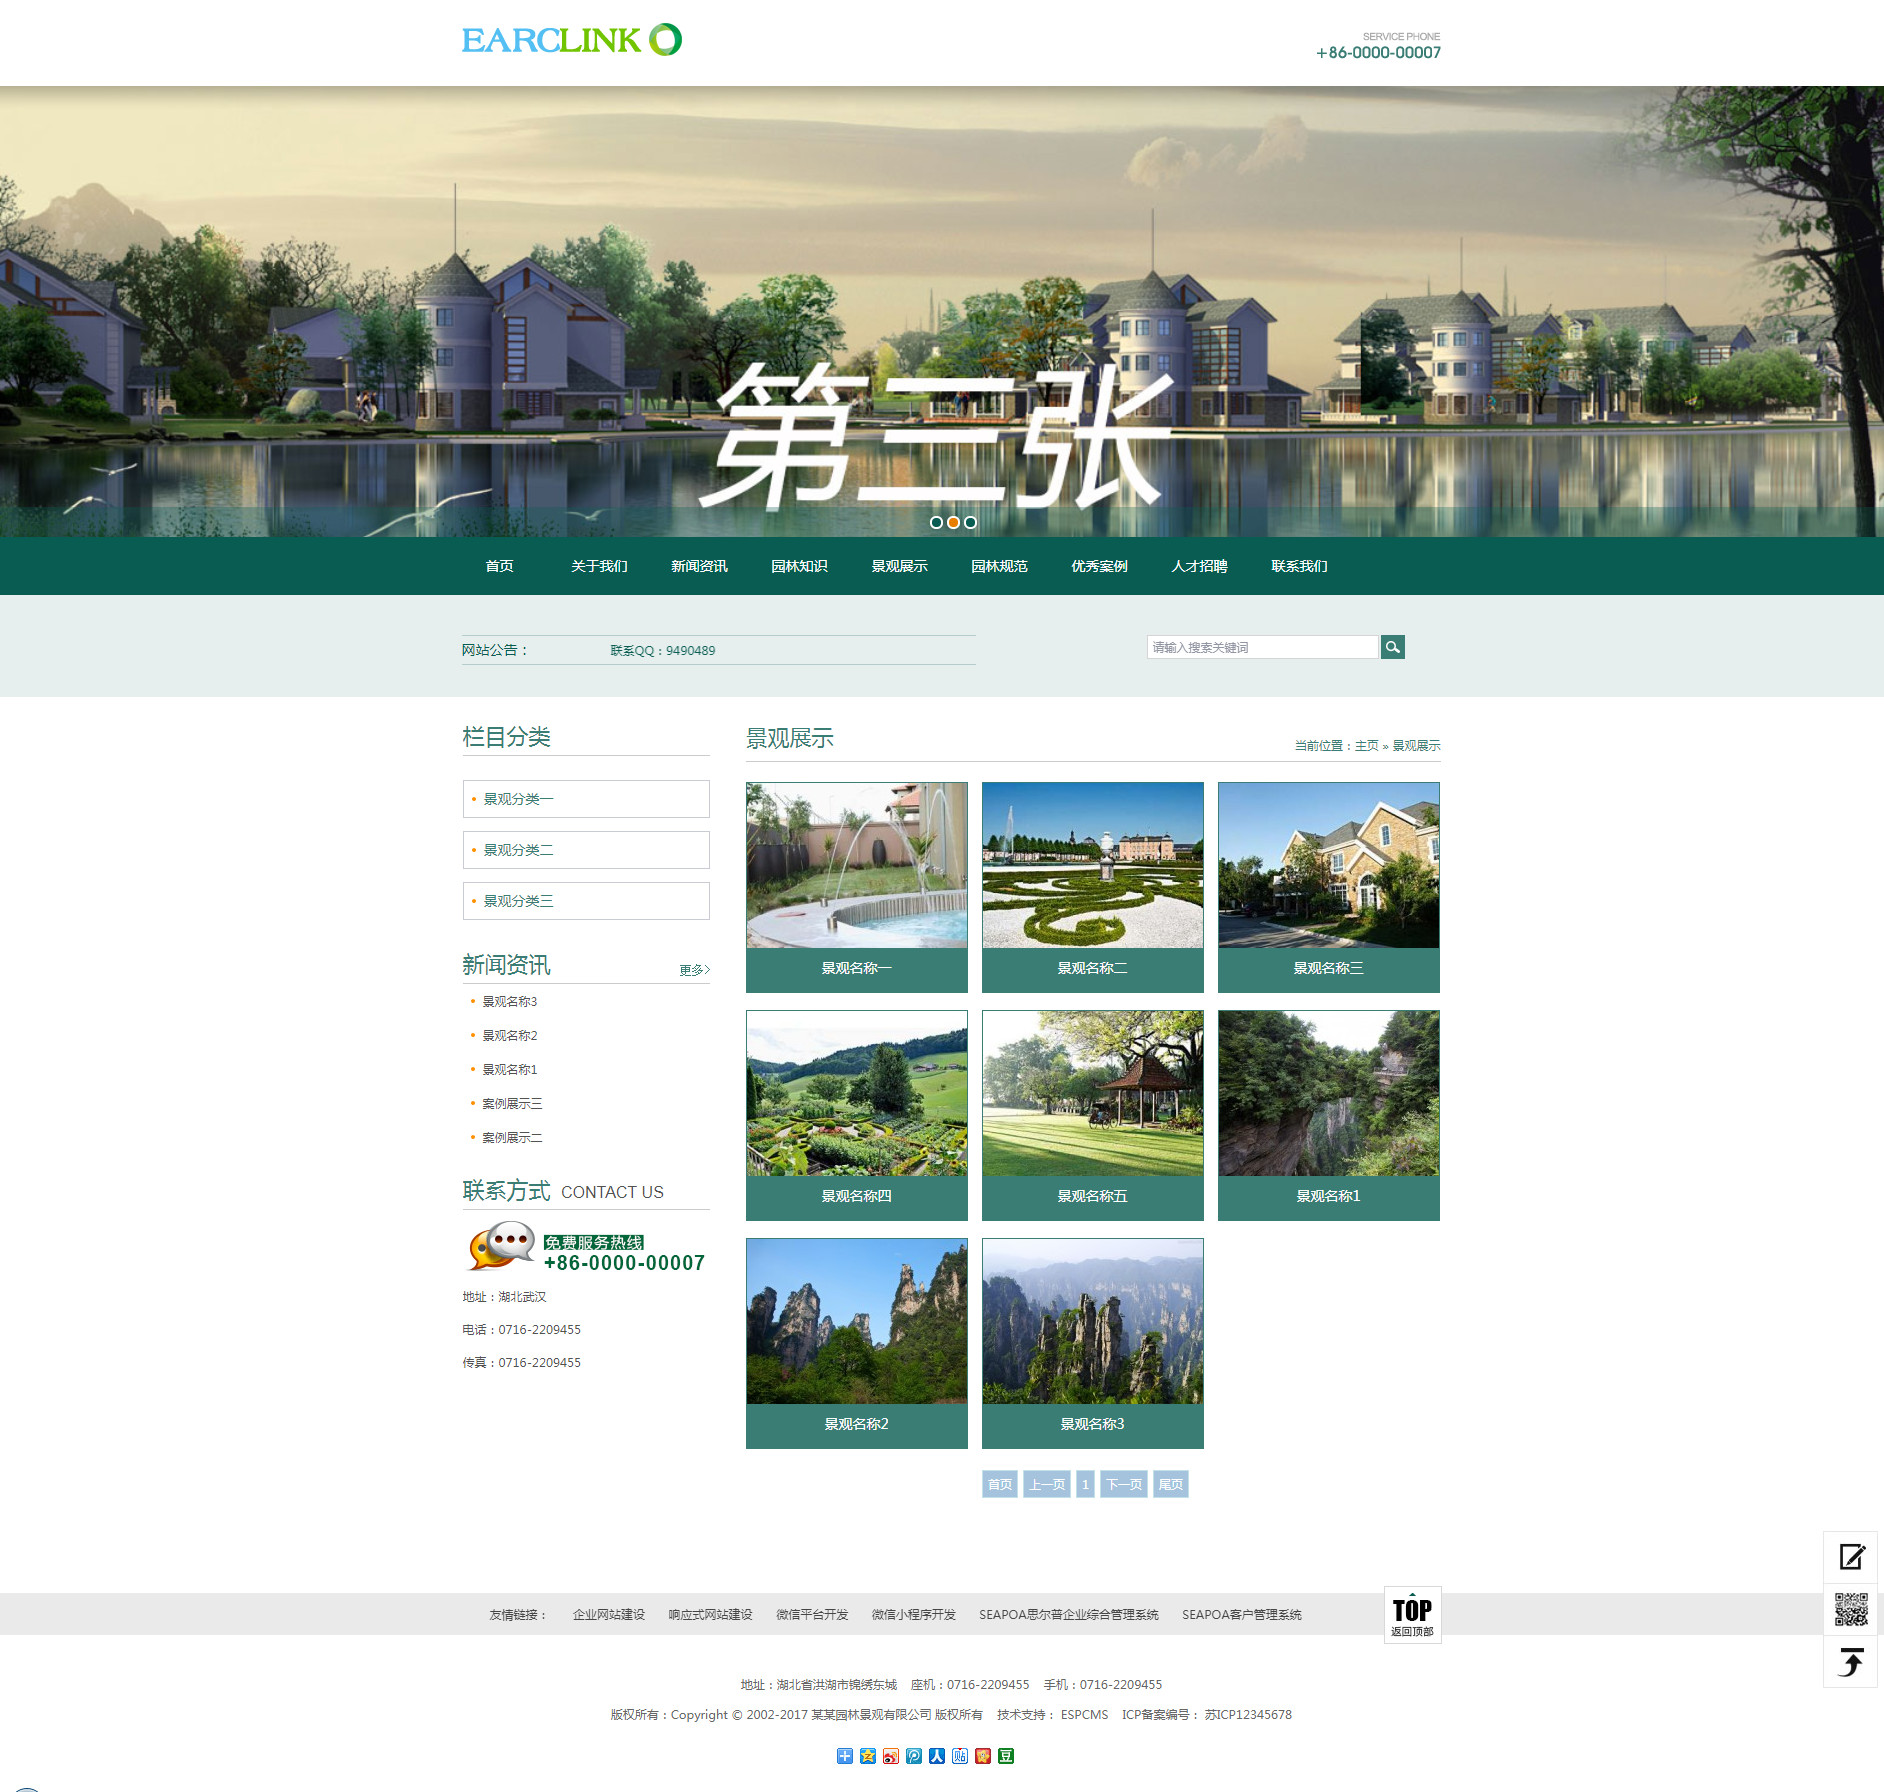Go to 优秀案例 in navigation bar
Screen dimensions: 1884x1792
pos(1099,566)
